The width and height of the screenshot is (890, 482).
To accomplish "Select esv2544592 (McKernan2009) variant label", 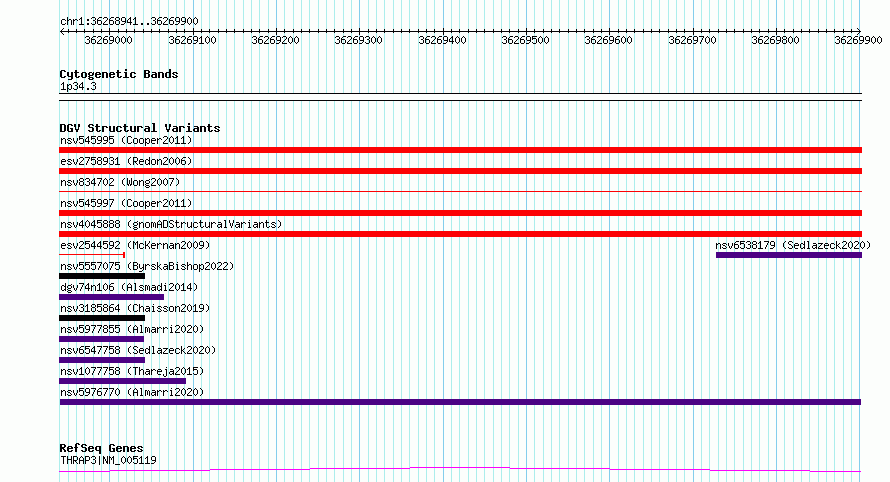I will [x=135, y=245].
